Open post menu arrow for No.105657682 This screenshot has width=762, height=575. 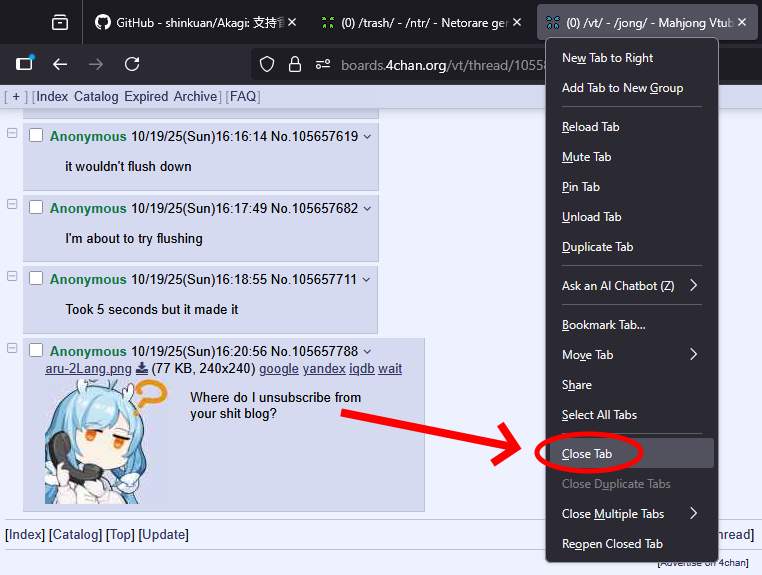[x=367, y=209]
